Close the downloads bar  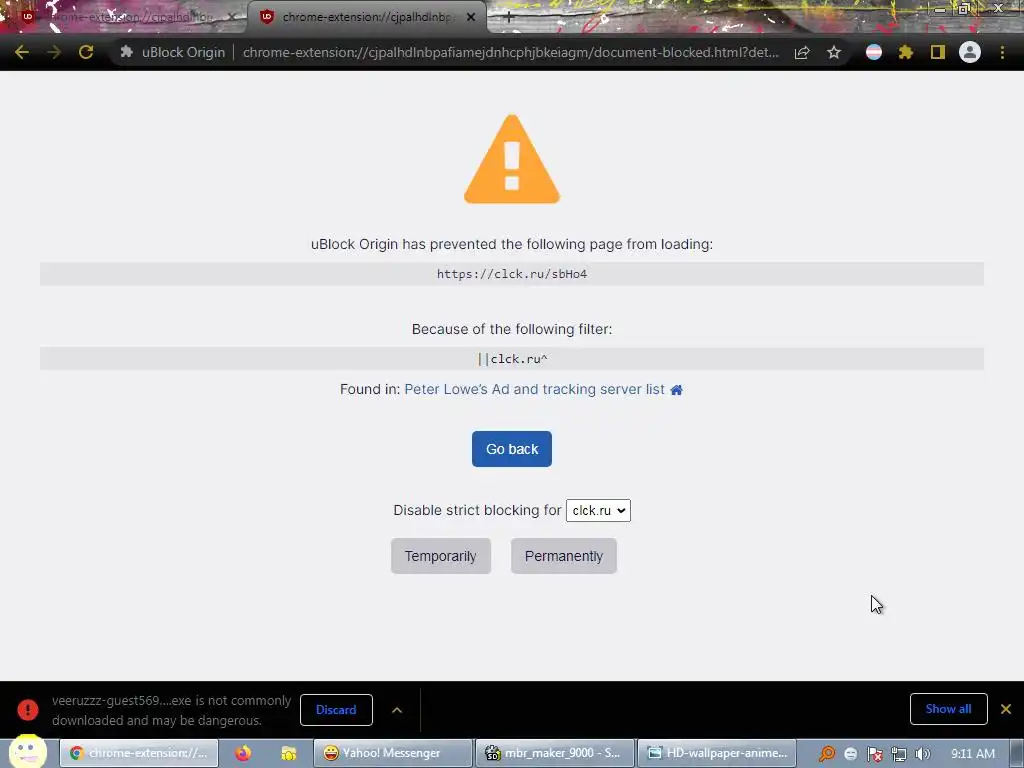(1006, 709)
